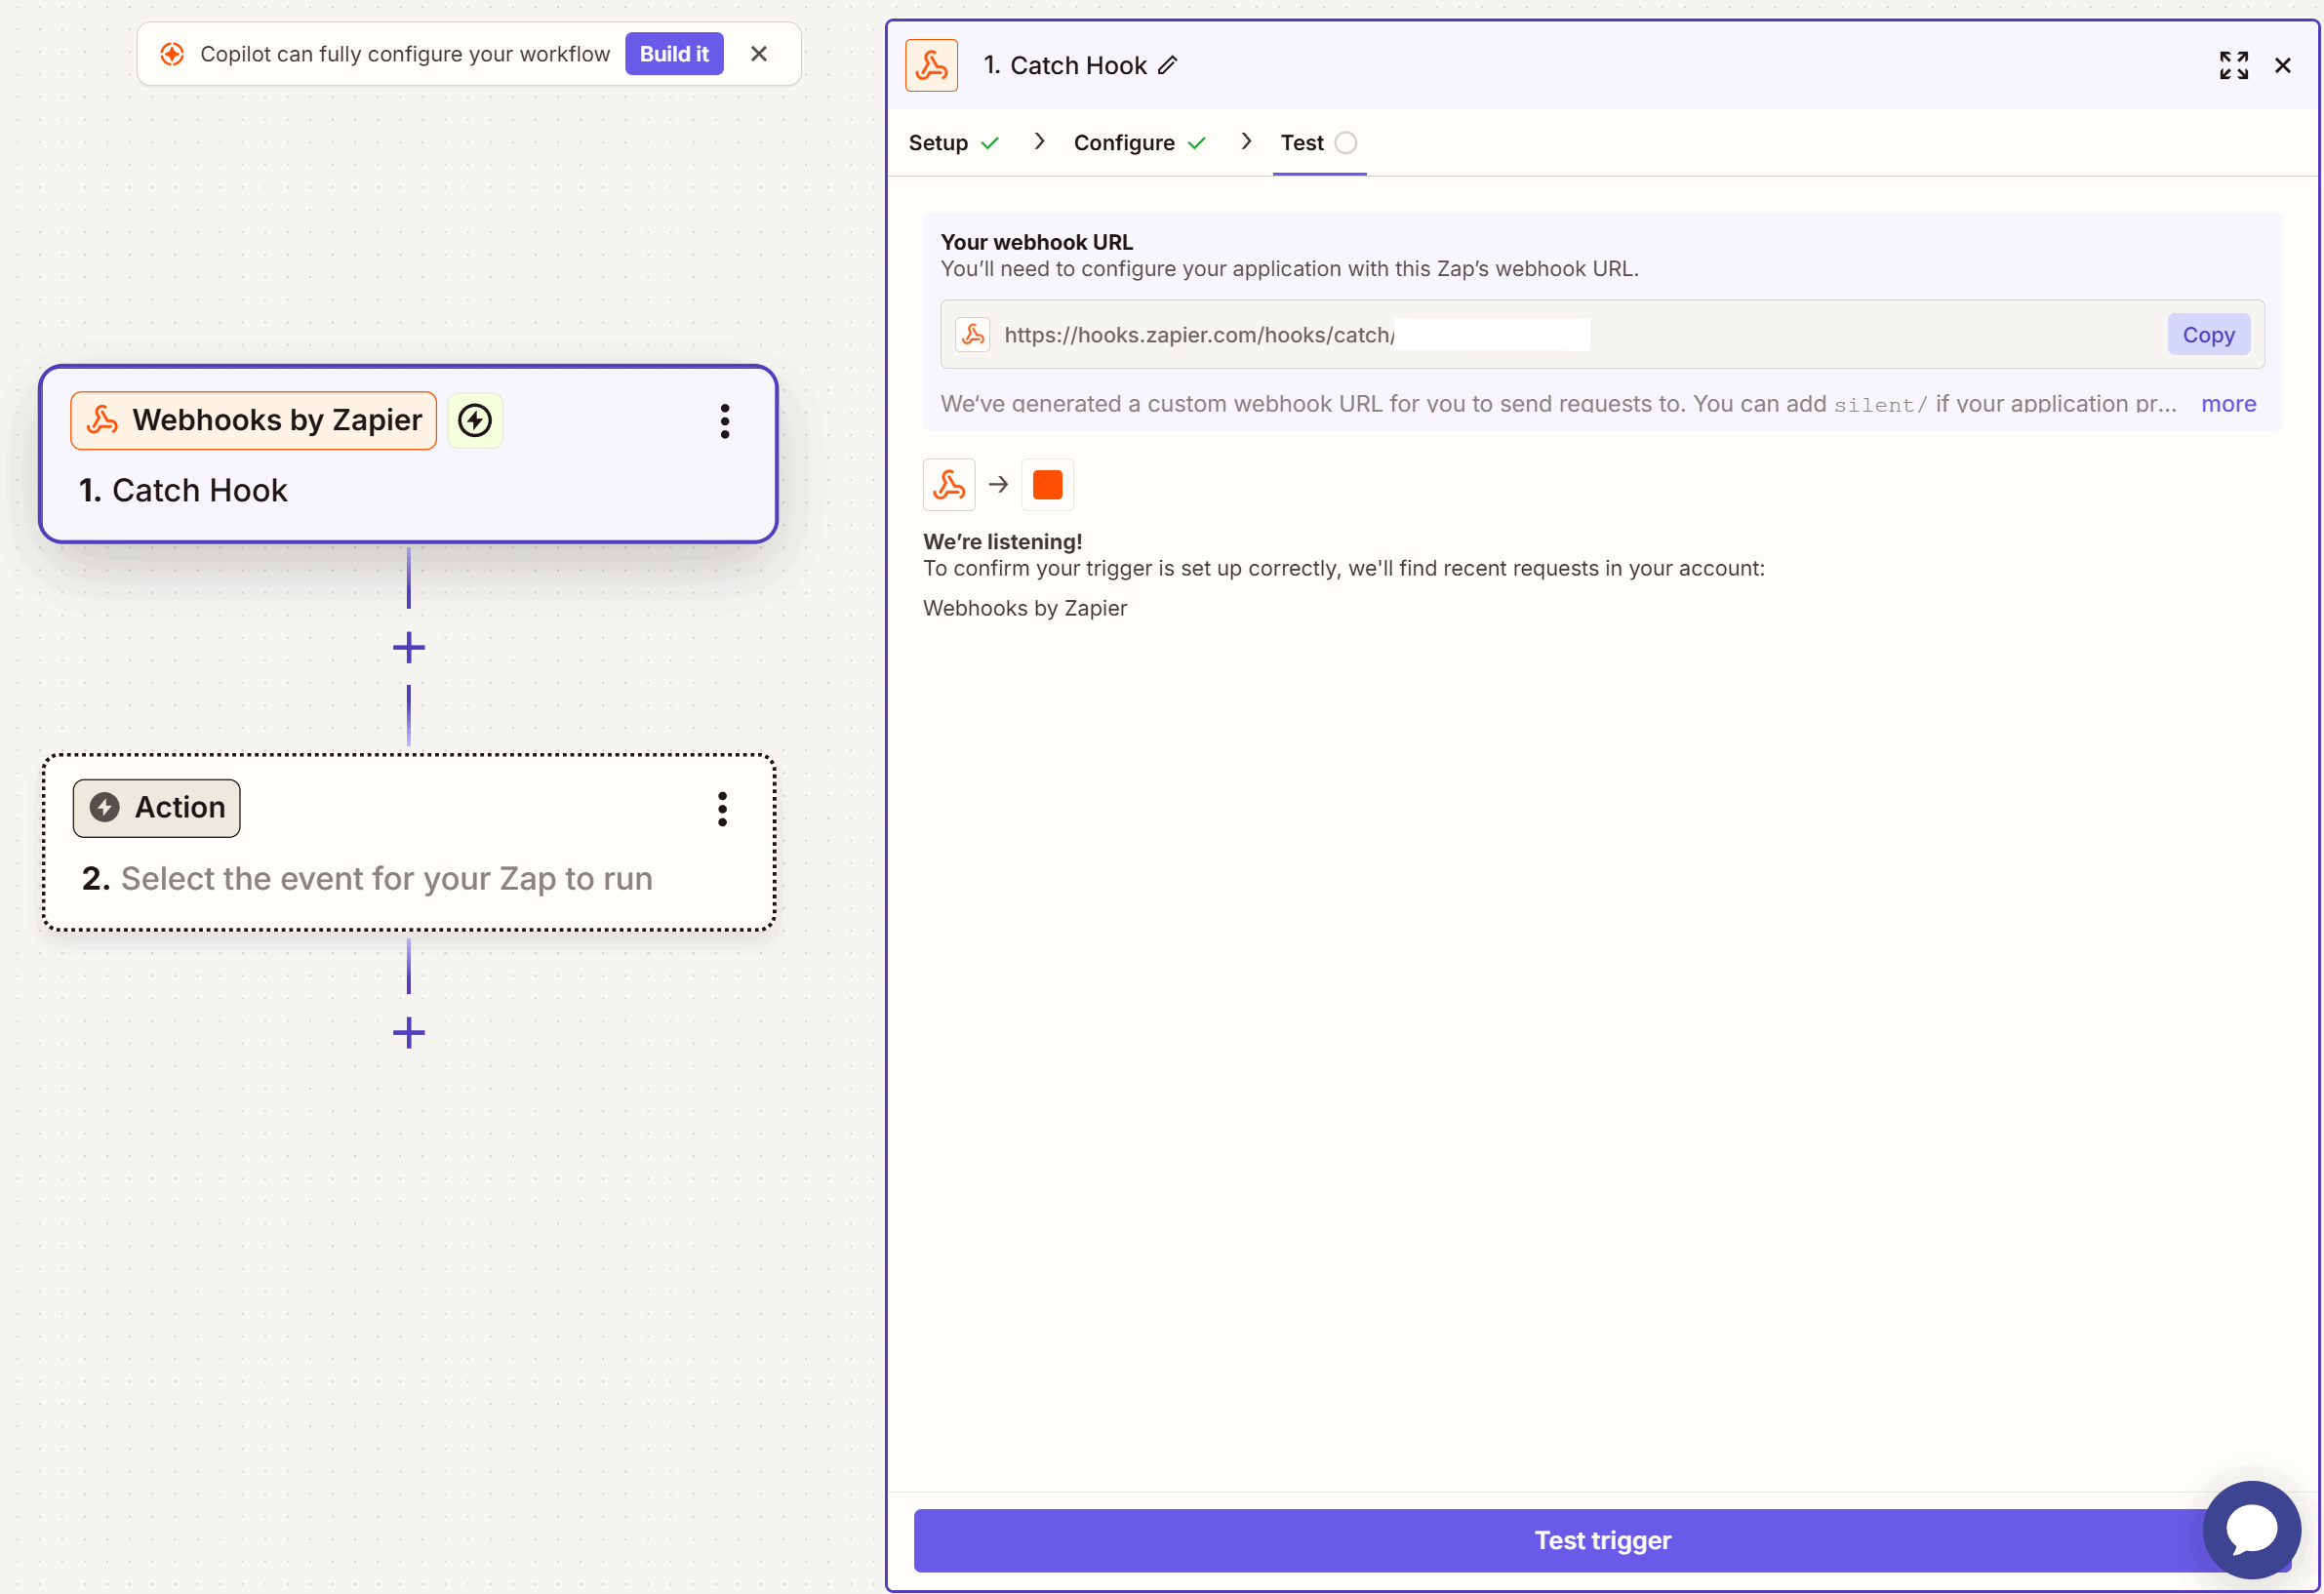
Task: Expand the step panel to full screen
Action: tap(2233, 66)
